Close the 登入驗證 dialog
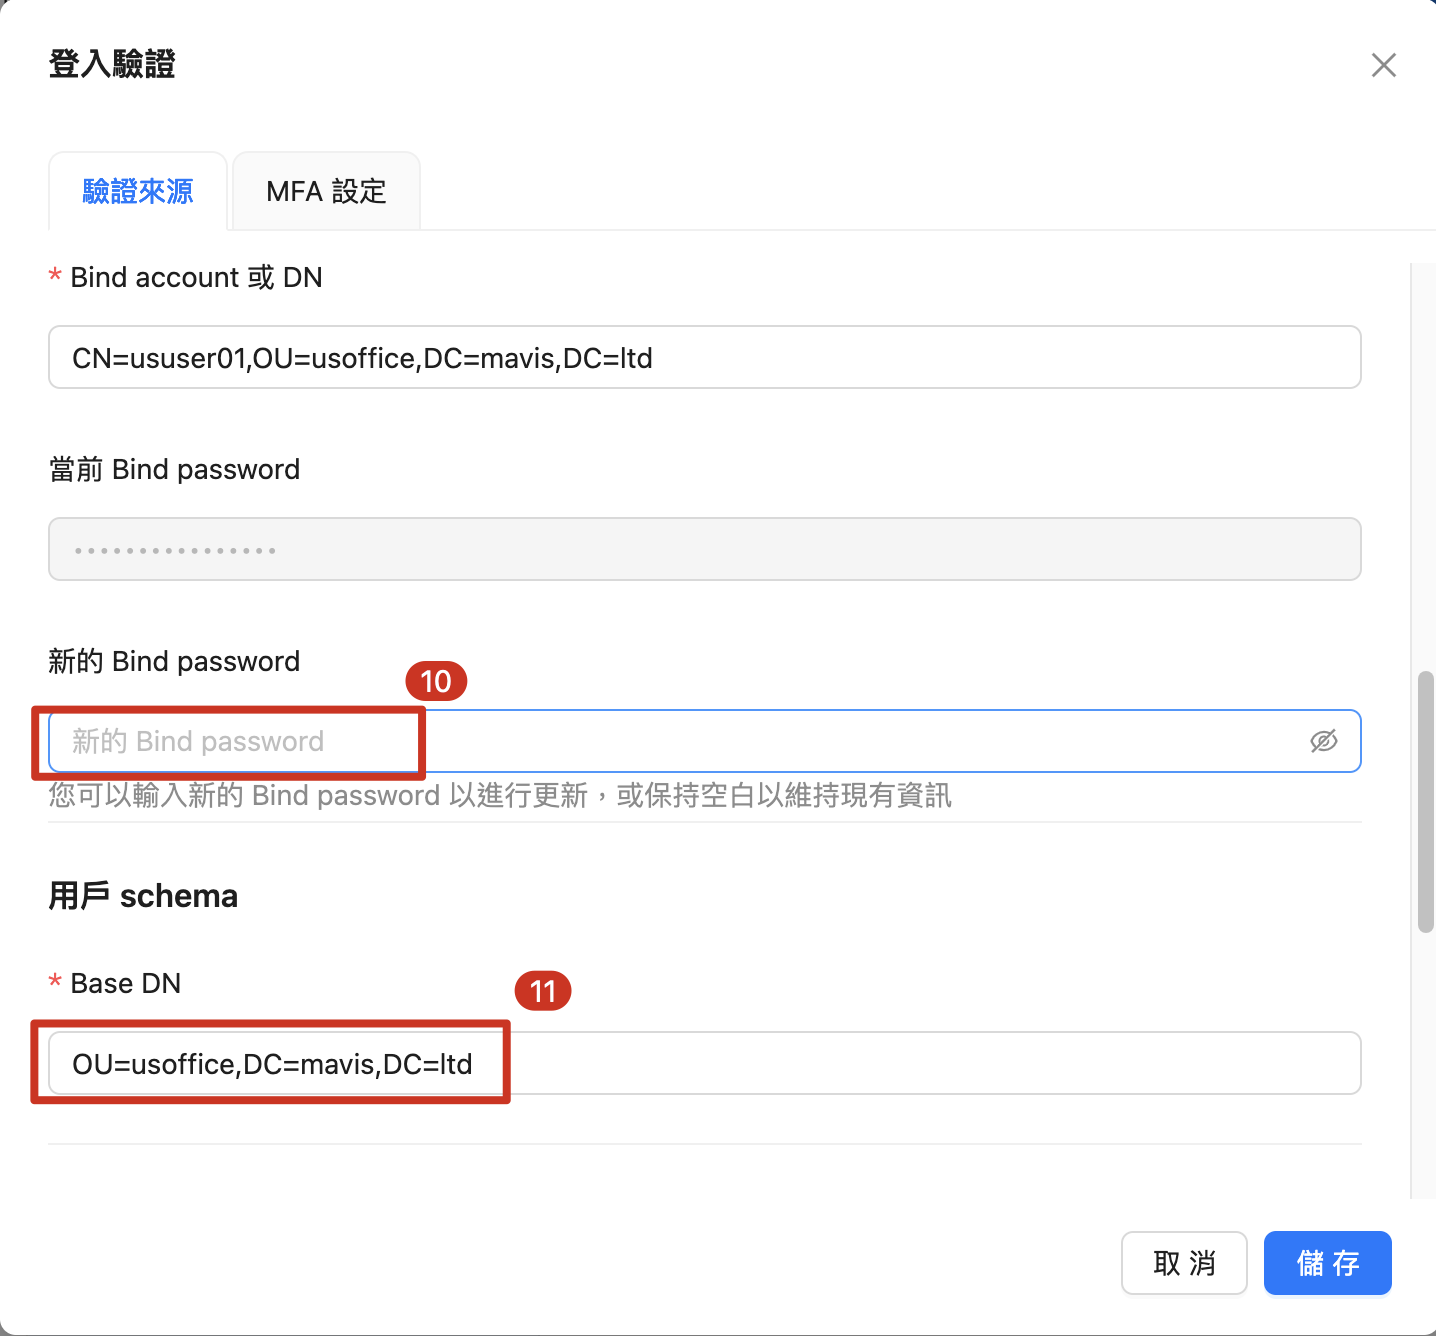The width and height of the screenshot is (1436, 1336). coord(1383,65)
